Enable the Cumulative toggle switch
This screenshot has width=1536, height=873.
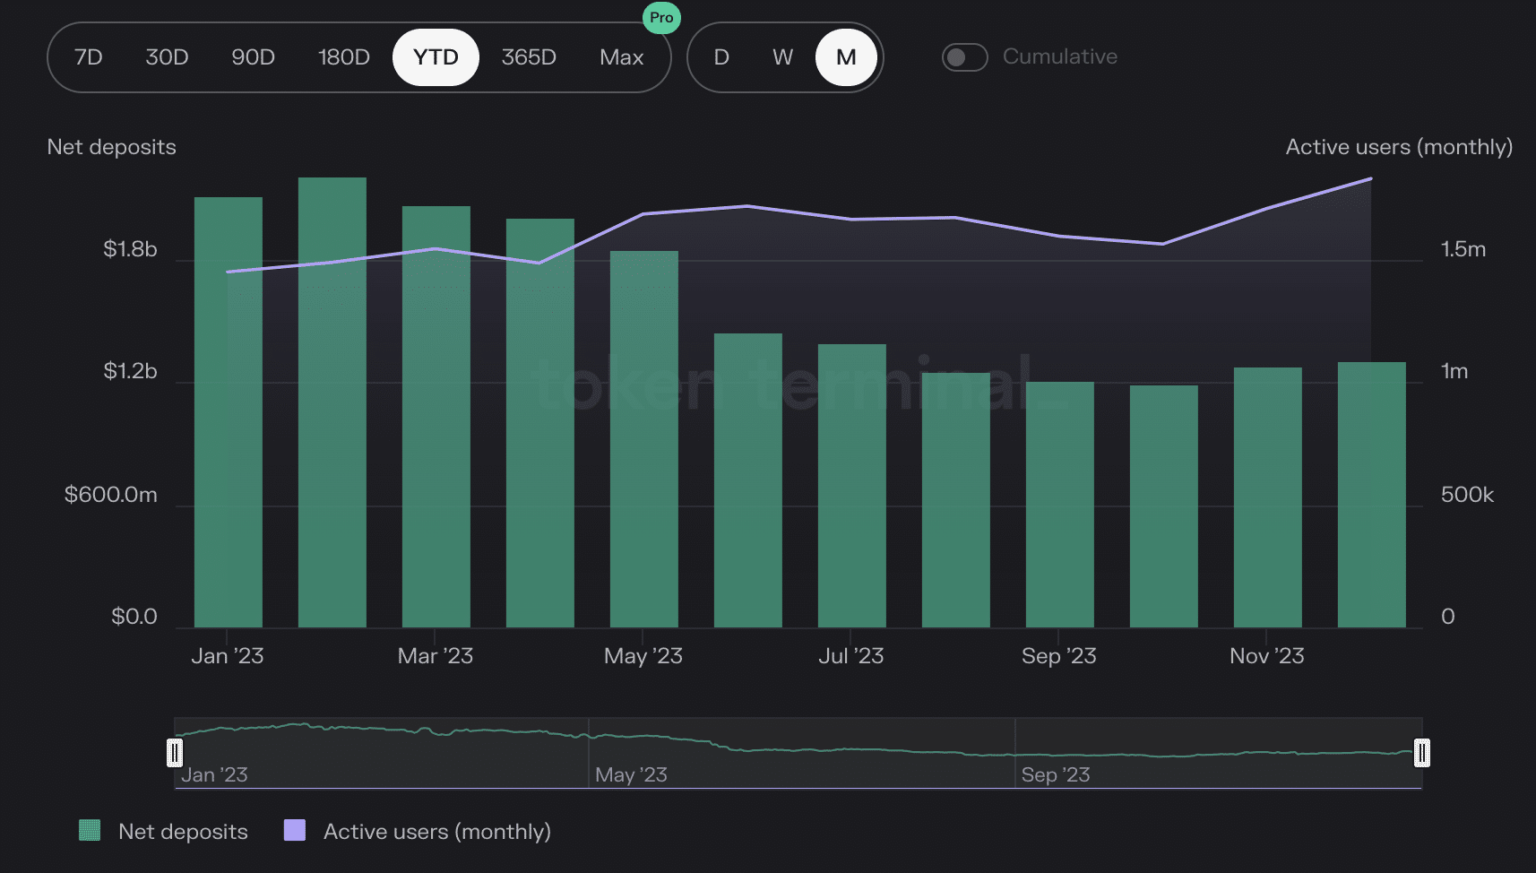pos(964,57)
